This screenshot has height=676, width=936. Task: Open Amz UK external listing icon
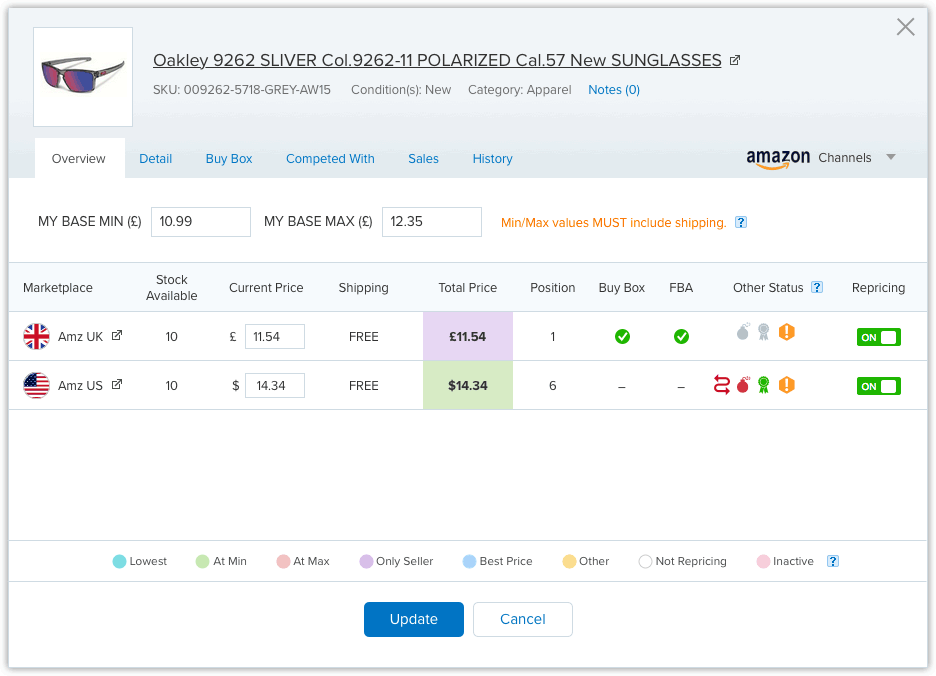point(117,336)
